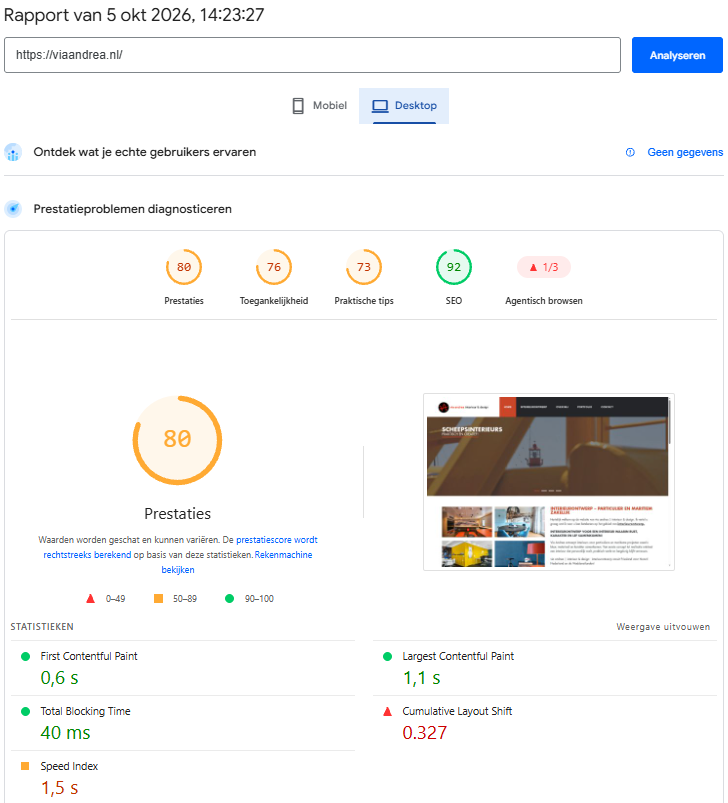Image resolution: width=728 pixels, height=803 pixels.
Task: Open the prestatiescore wordt rechtstreeks berekend link
Action: tap(180, 547)
